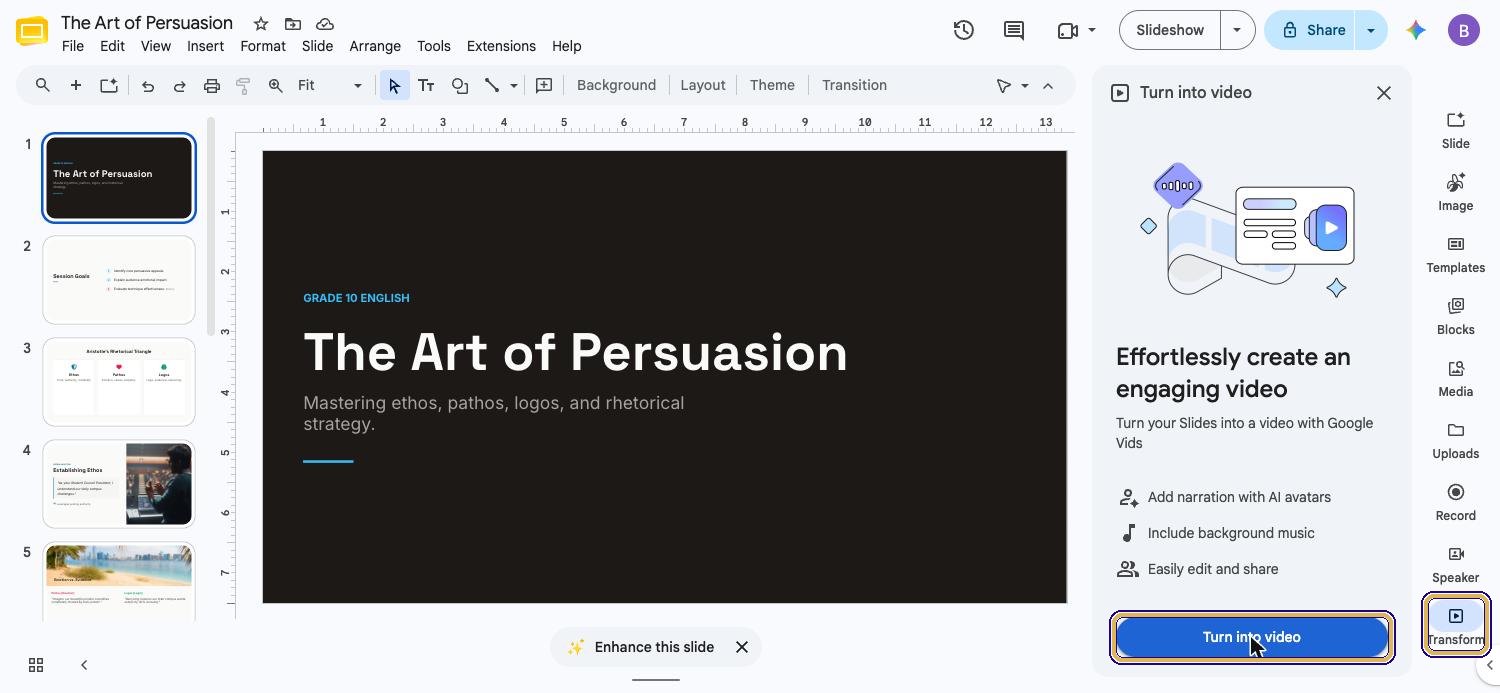Screen dimensions: 1500x693
Task: Switch to grid view icon
Action: [36, 665]
